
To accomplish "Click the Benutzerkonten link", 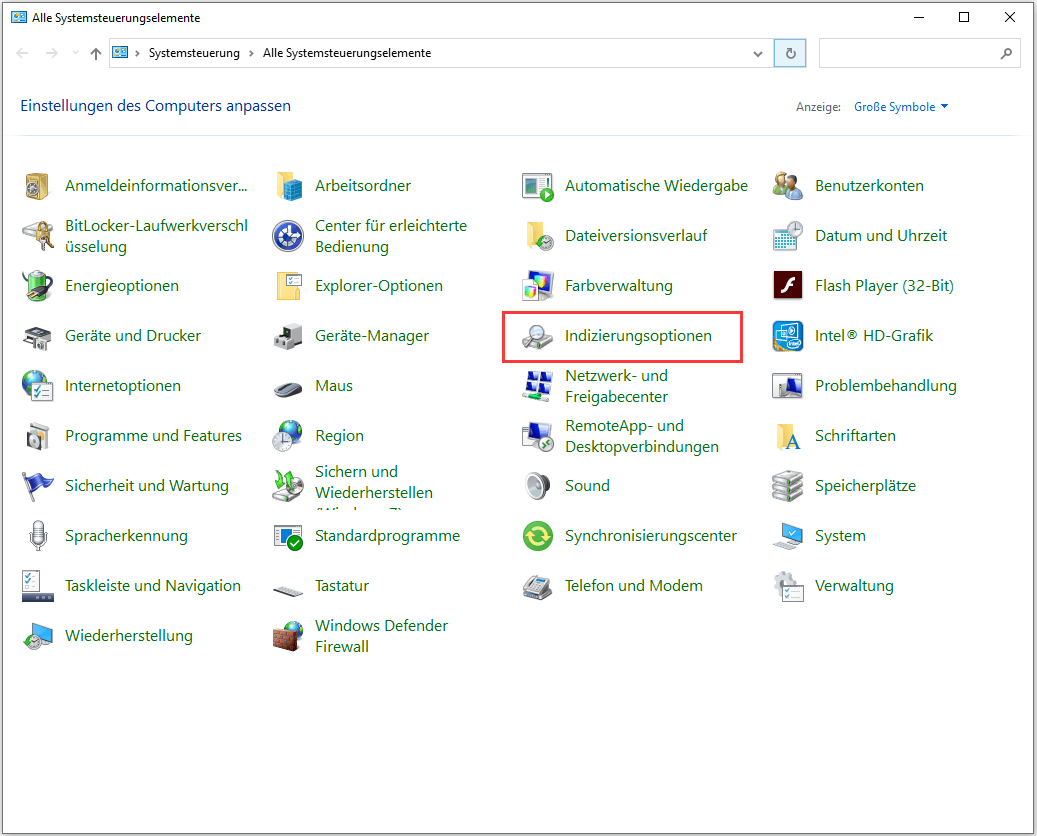I will pyautogui.click(x=869, y=186).
